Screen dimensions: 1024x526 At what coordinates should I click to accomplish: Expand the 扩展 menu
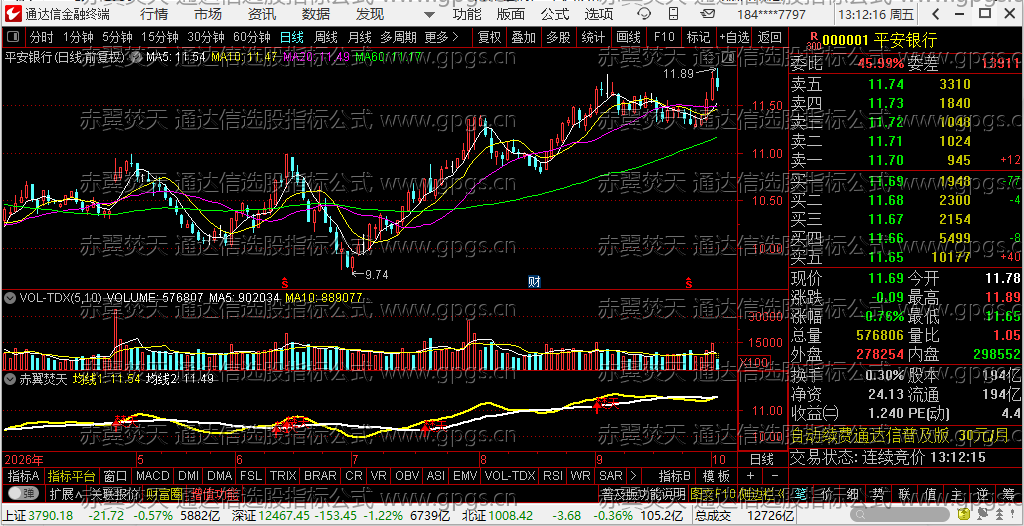coord(65,493)
